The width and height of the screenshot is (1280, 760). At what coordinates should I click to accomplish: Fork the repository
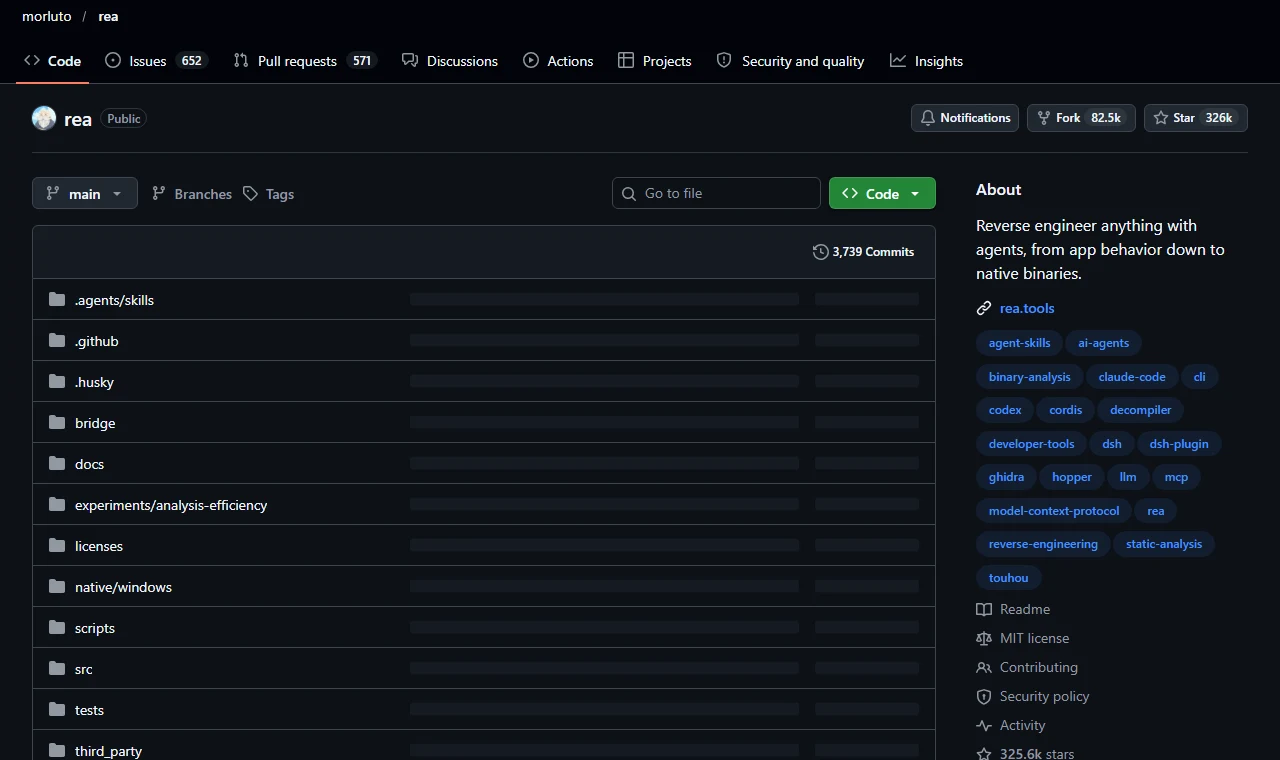(x=1081, y=118)
